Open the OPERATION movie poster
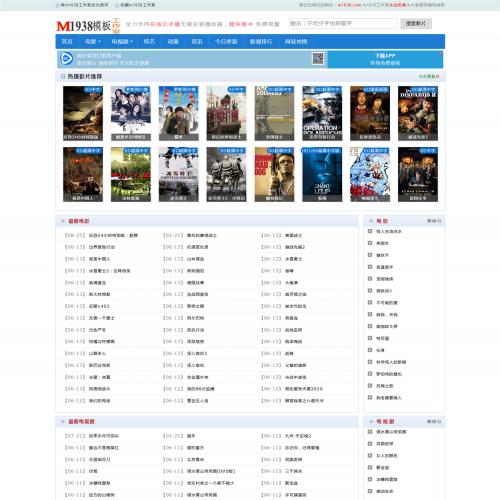Image resolution: width=500 pixels, height=500 pixels. [322, 113]
